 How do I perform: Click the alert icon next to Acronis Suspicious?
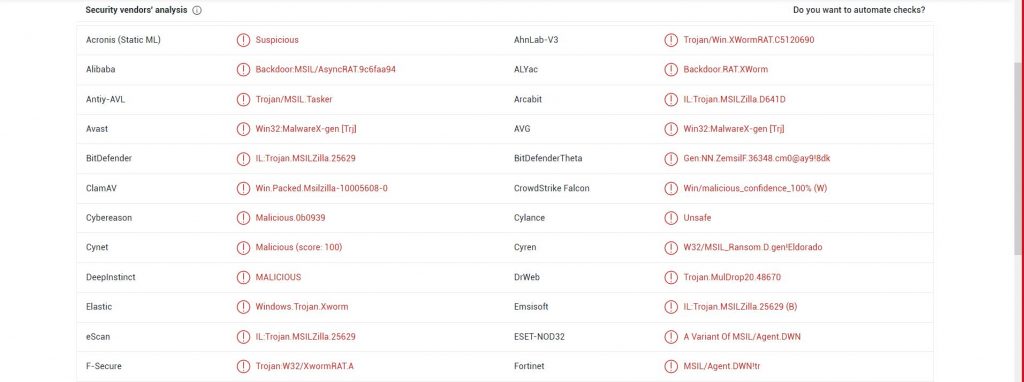pos(243,40)
